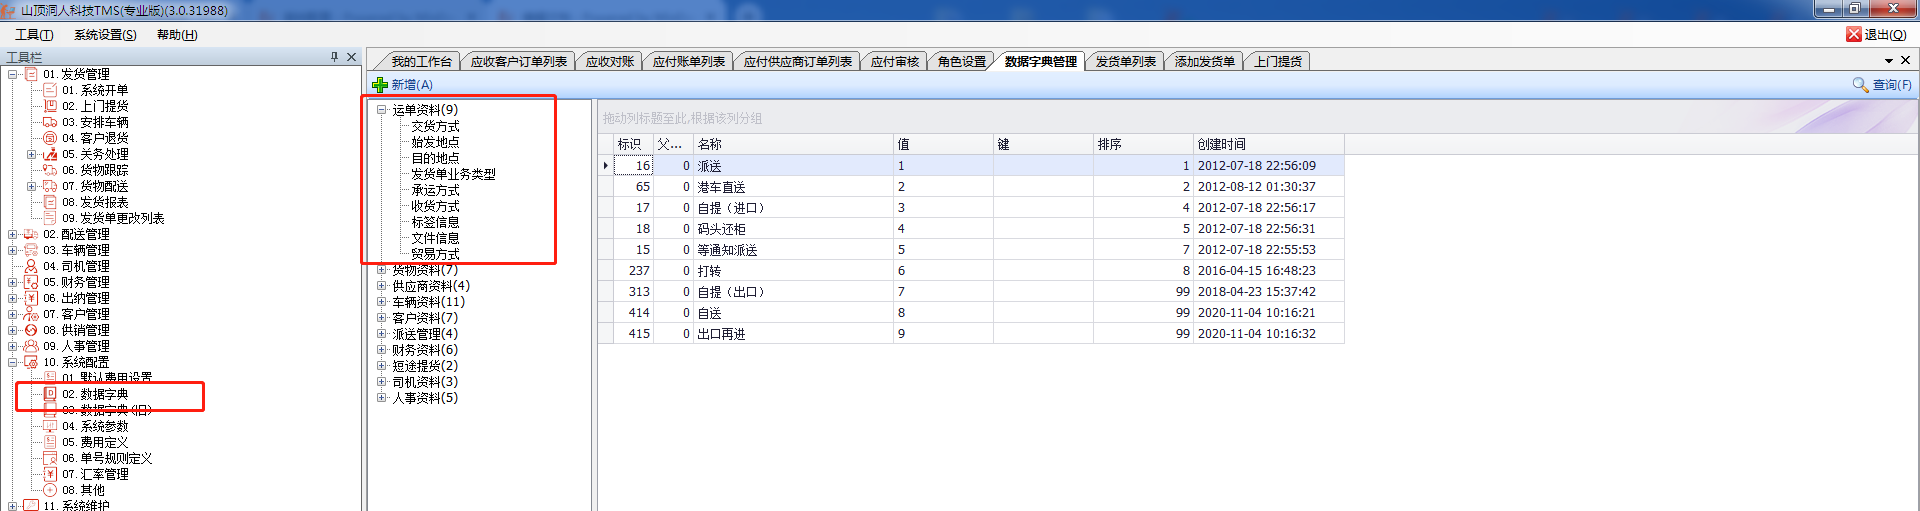Open the 系统设置(S) menu

pos(105,35)
